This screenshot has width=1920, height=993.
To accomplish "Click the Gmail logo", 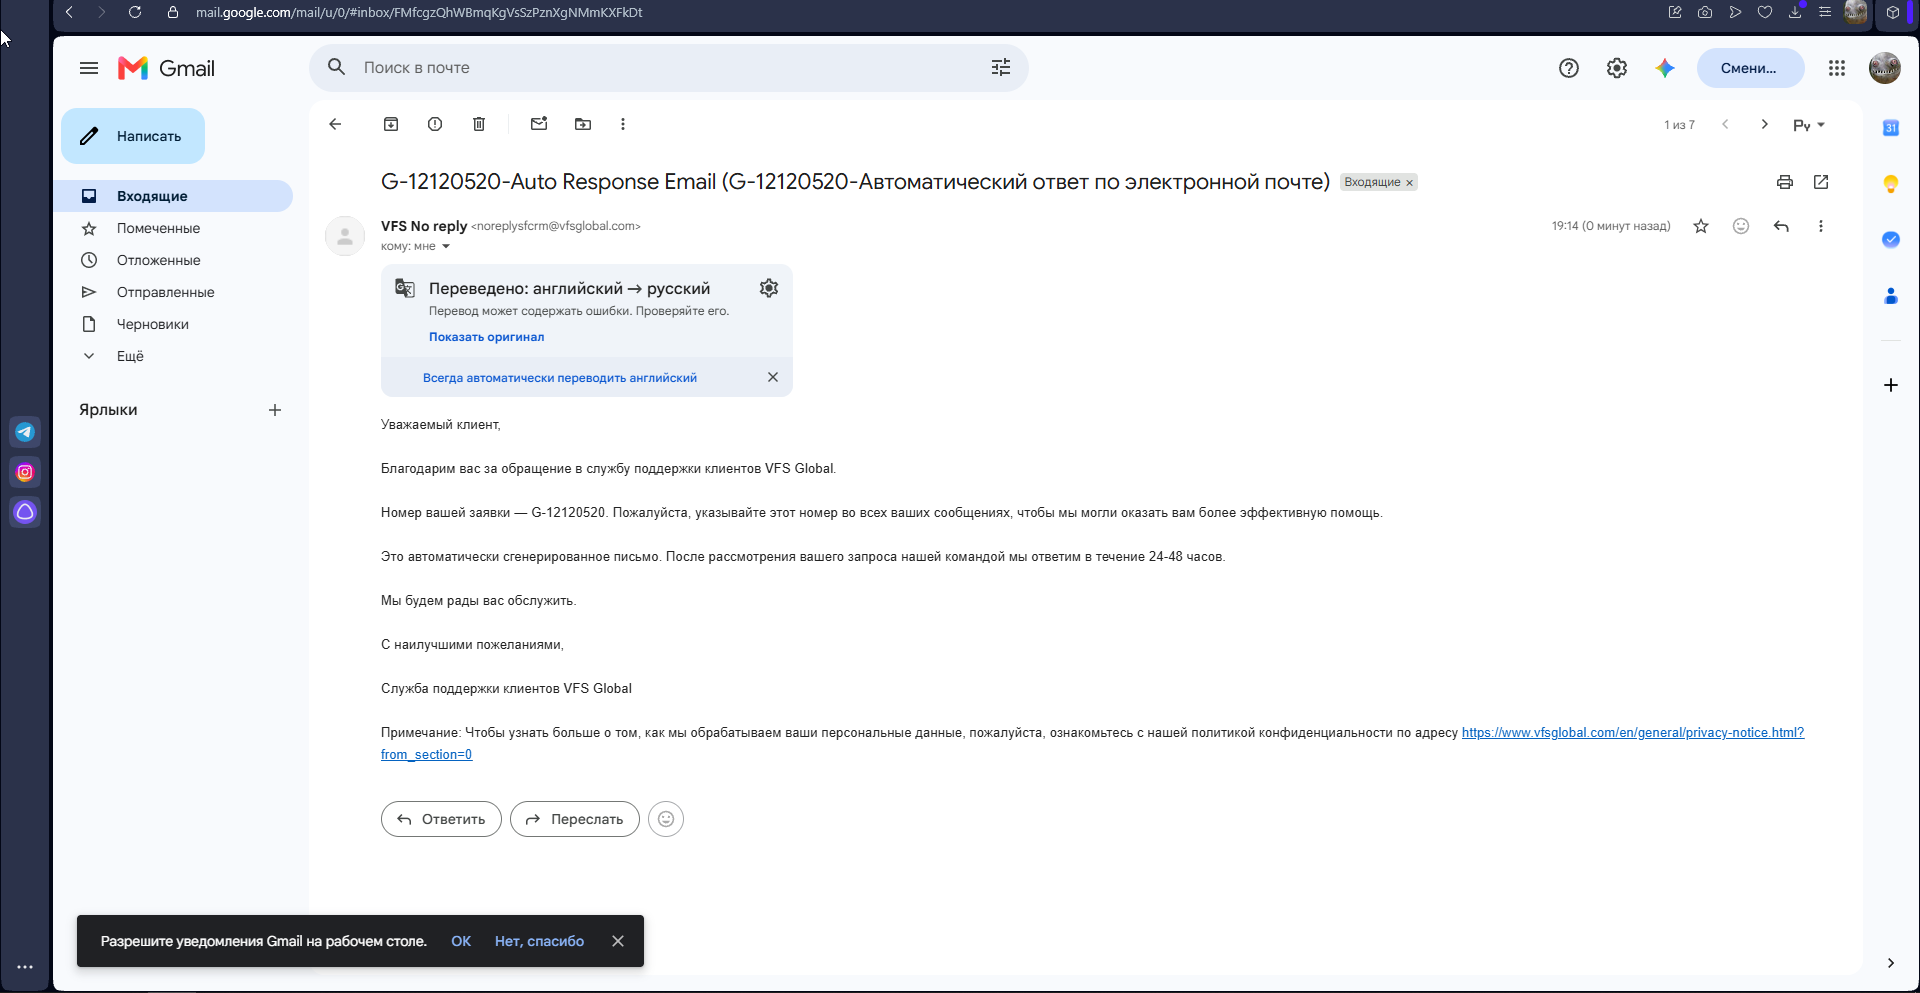I will click(x=166, y=68).
